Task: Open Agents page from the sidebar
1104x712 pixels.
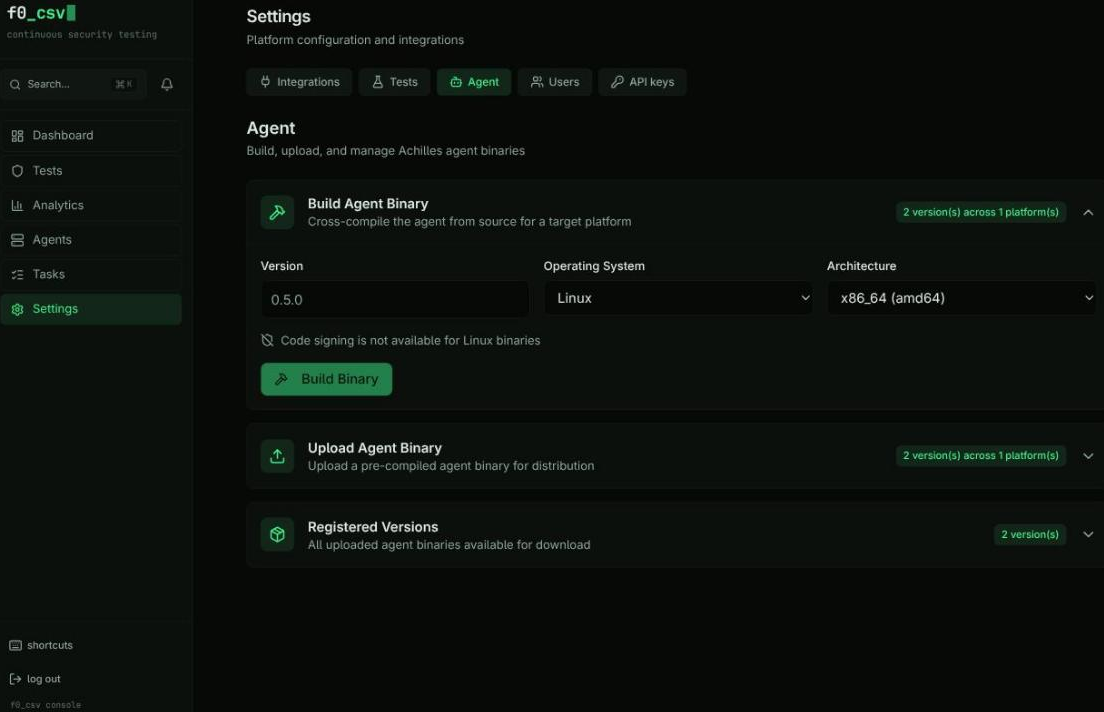Action: tap(91, 240)
